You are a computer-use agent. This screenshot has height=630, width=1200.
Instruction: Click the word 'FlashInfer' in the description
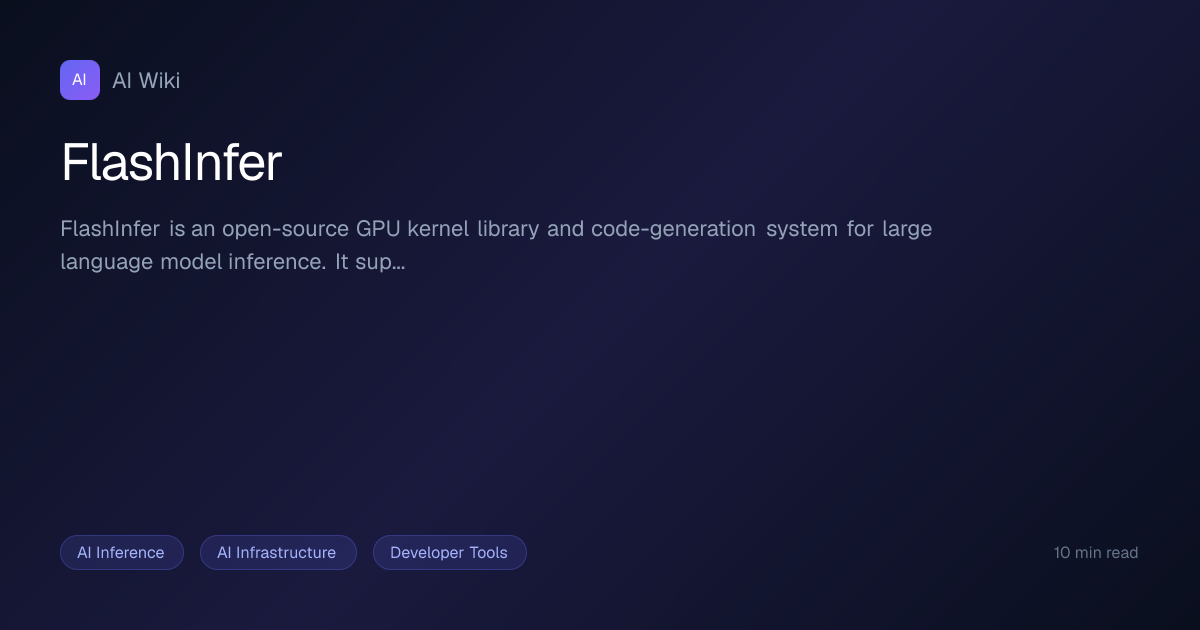click(x=110, y=229)
